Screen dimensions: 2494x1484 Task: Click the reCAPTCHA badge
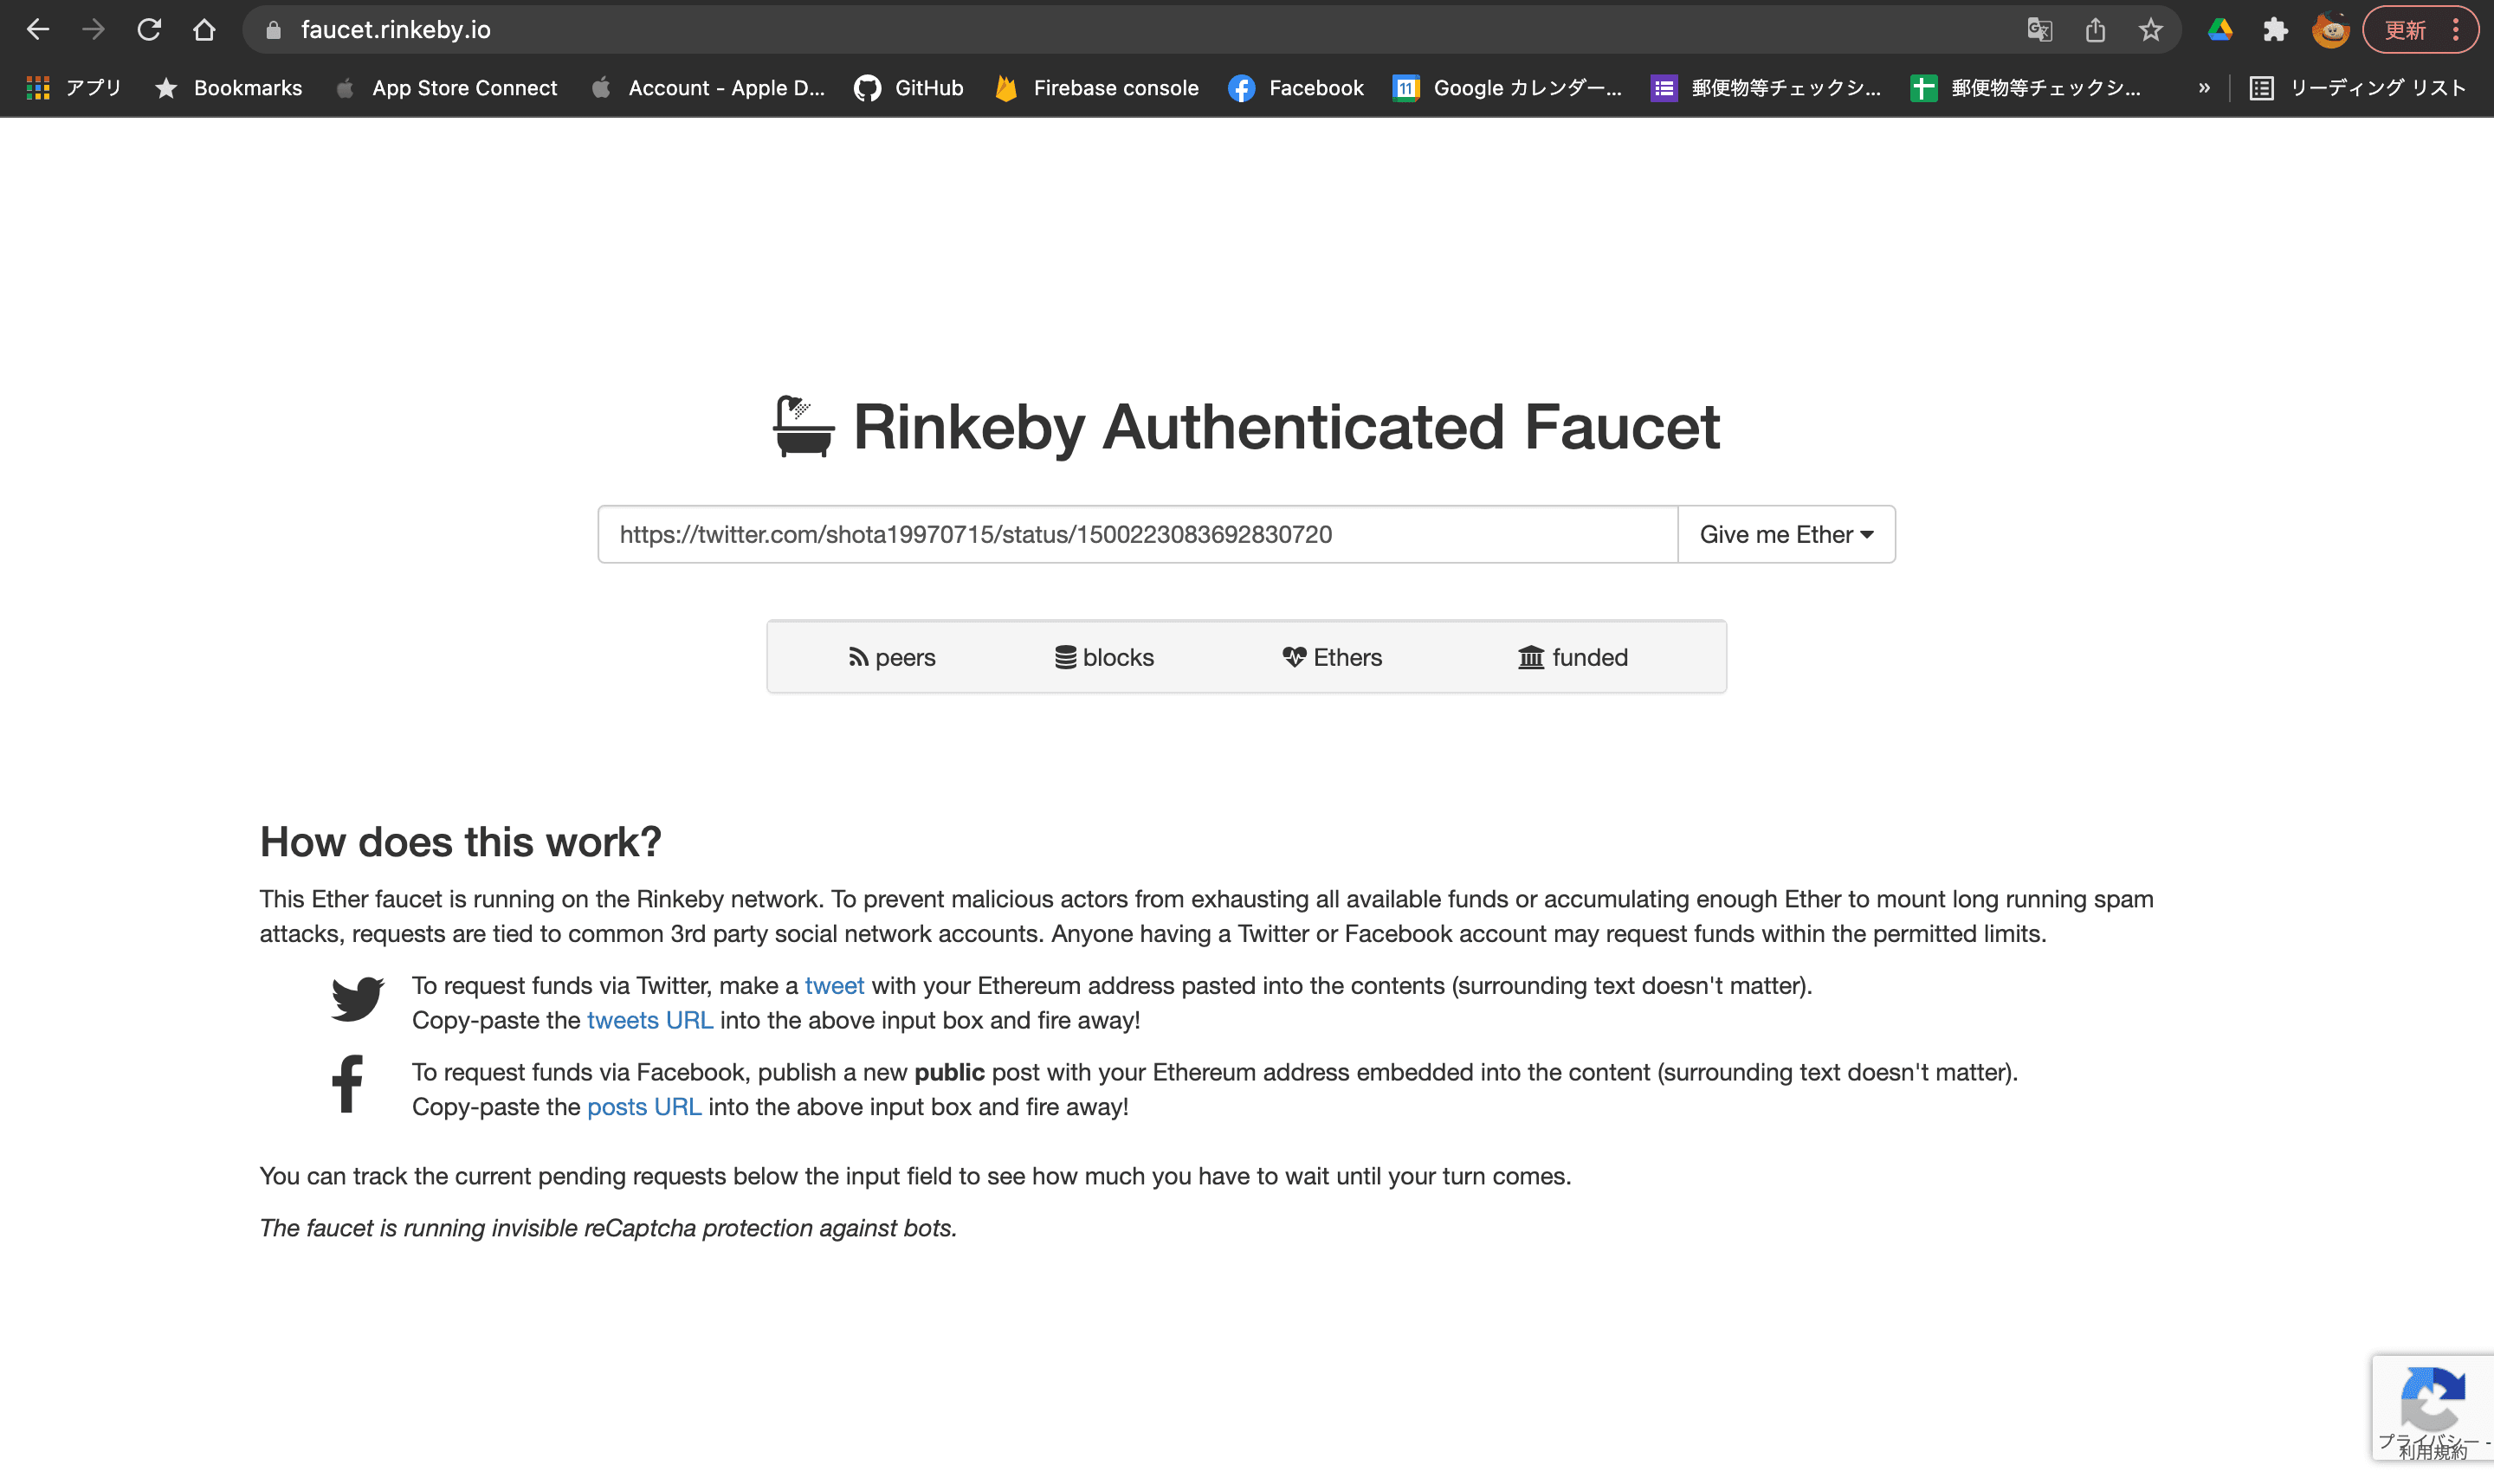point(2432,1408)
